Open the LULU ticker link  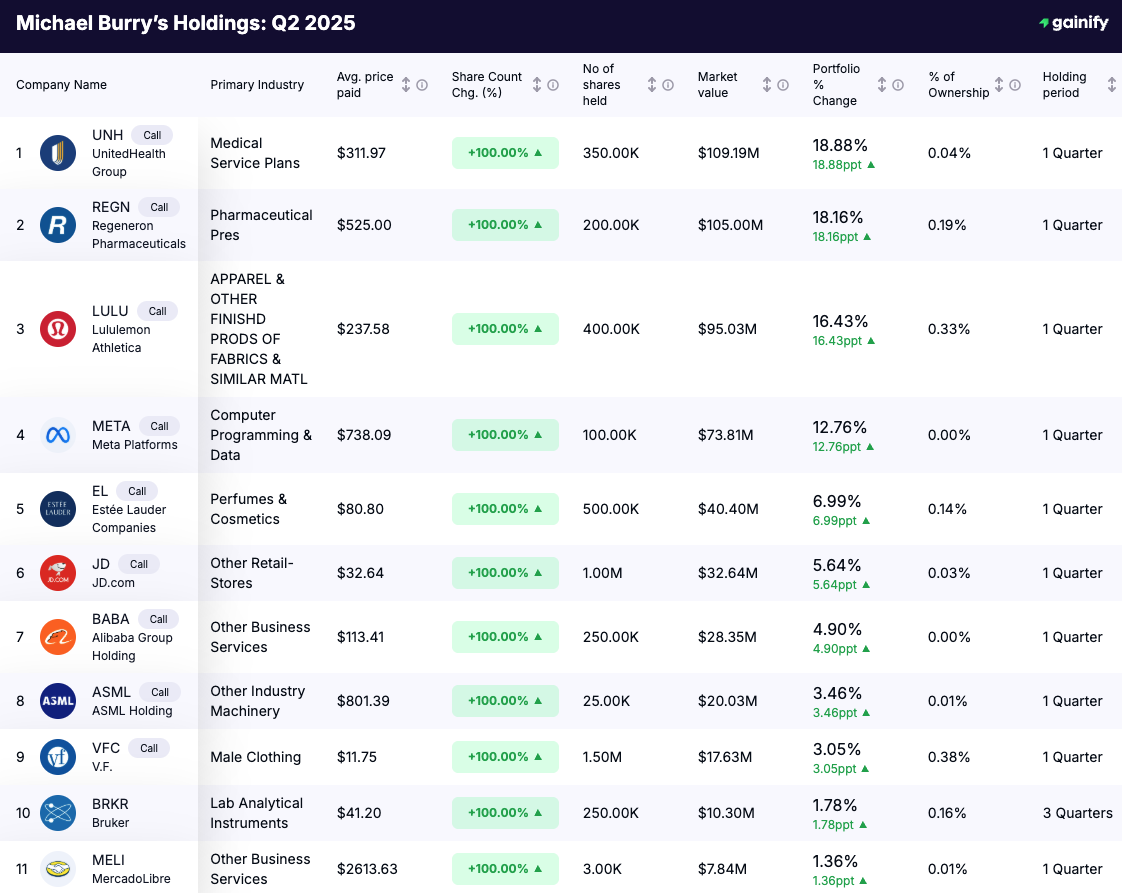[110, 311]
